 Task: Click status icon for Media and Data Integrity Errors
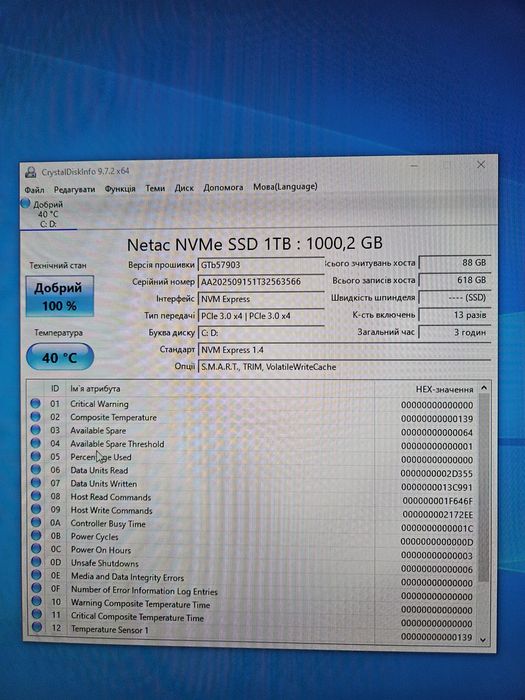click(x=37, y=575)
